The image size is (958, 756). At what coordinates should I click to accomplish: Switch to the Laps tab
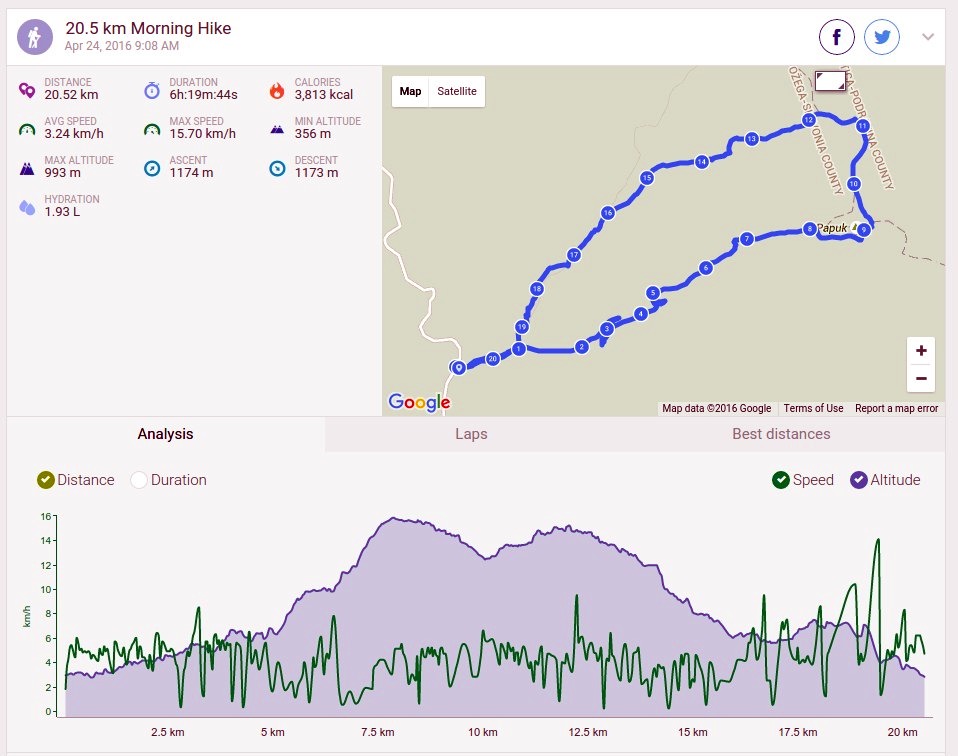[471, 434]
